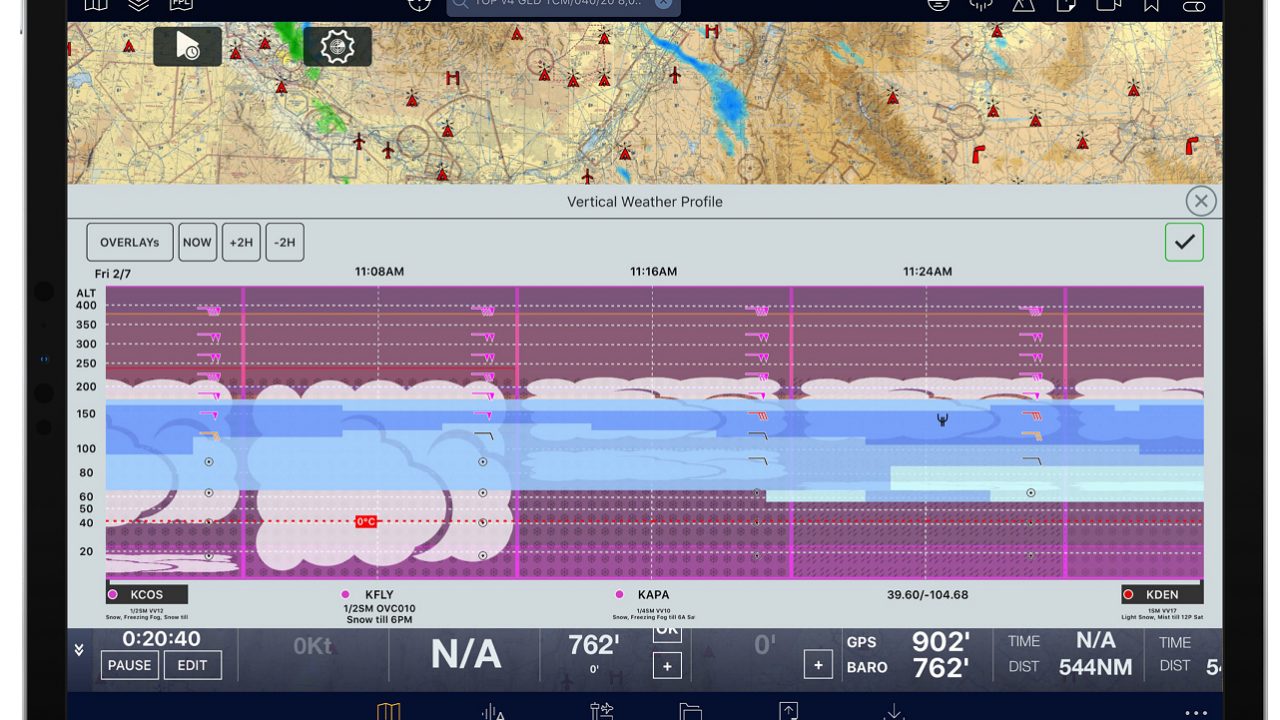The height and width of the screenshot is (720, 1280).
Task: Click the magenta dot next to KCOS
Action: 112,594
